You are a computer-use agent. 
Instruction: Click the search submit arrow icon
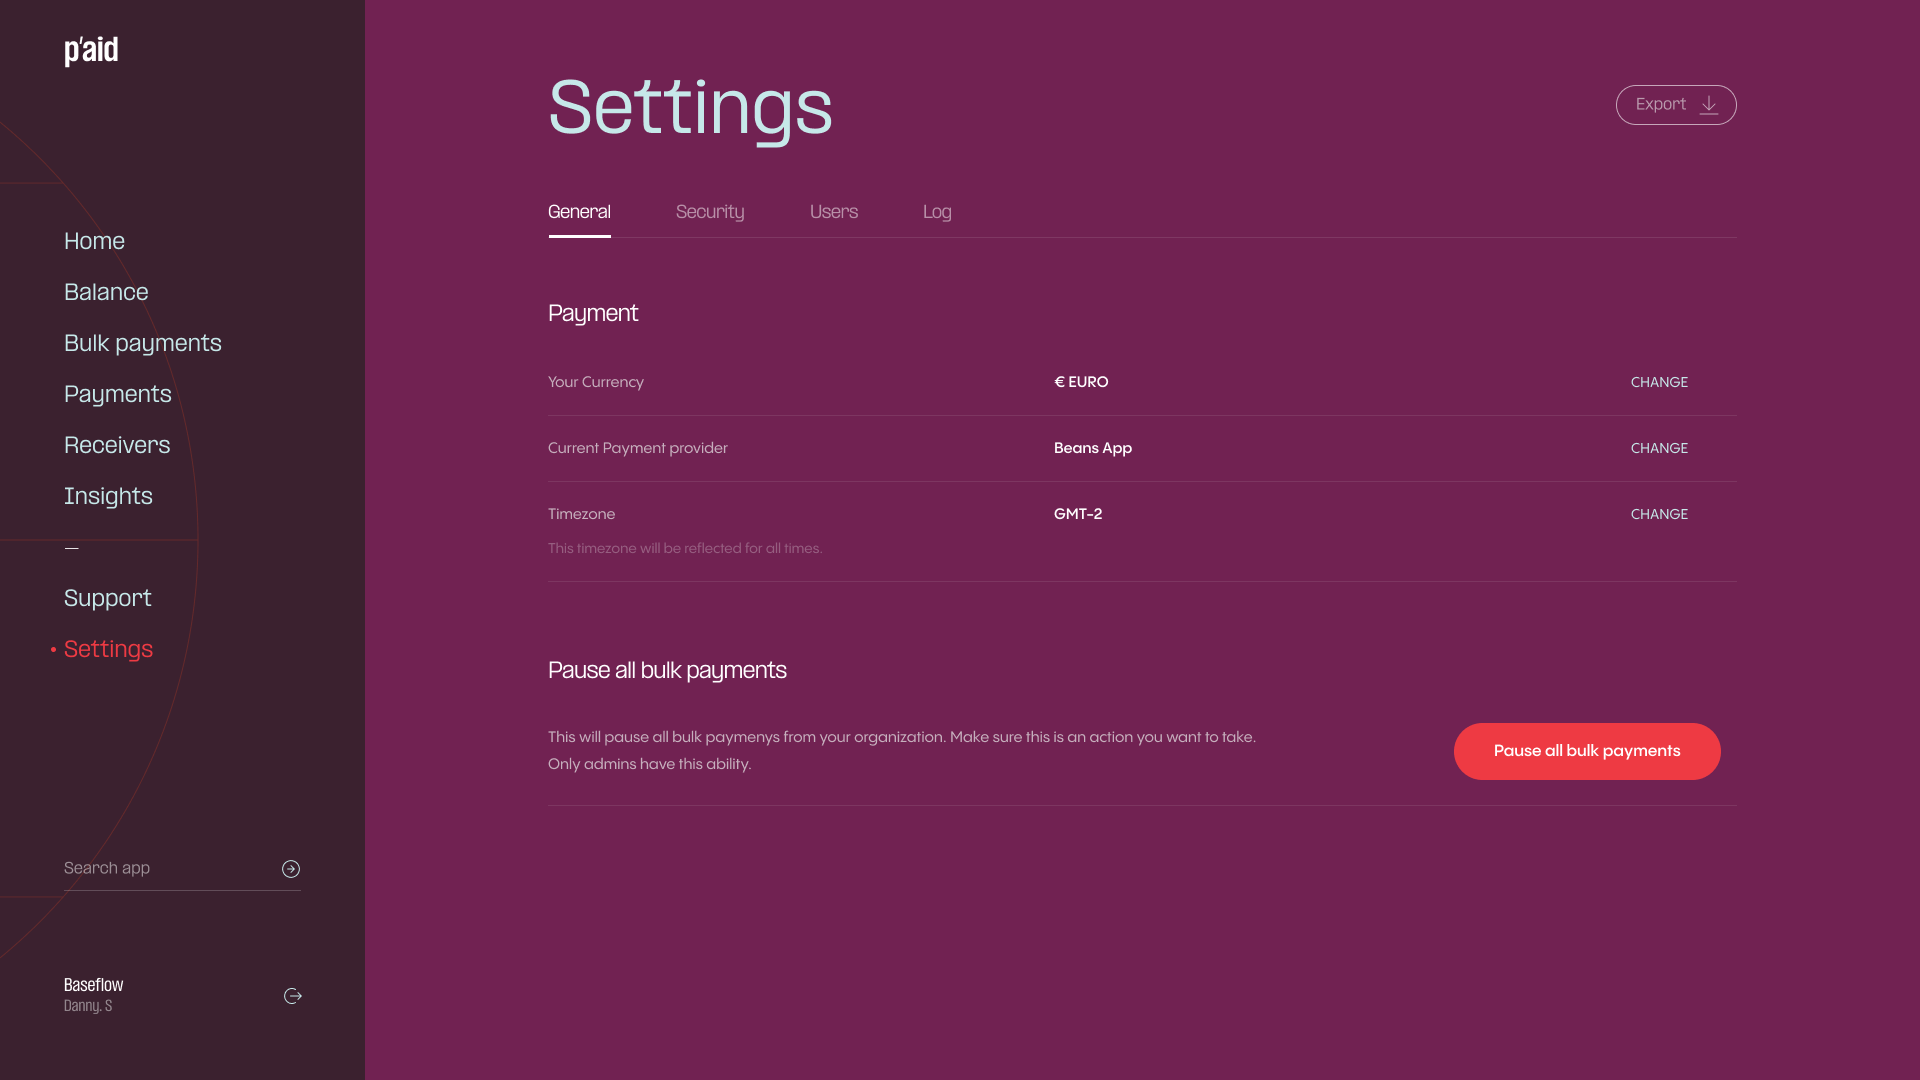(x=291, y=869)
